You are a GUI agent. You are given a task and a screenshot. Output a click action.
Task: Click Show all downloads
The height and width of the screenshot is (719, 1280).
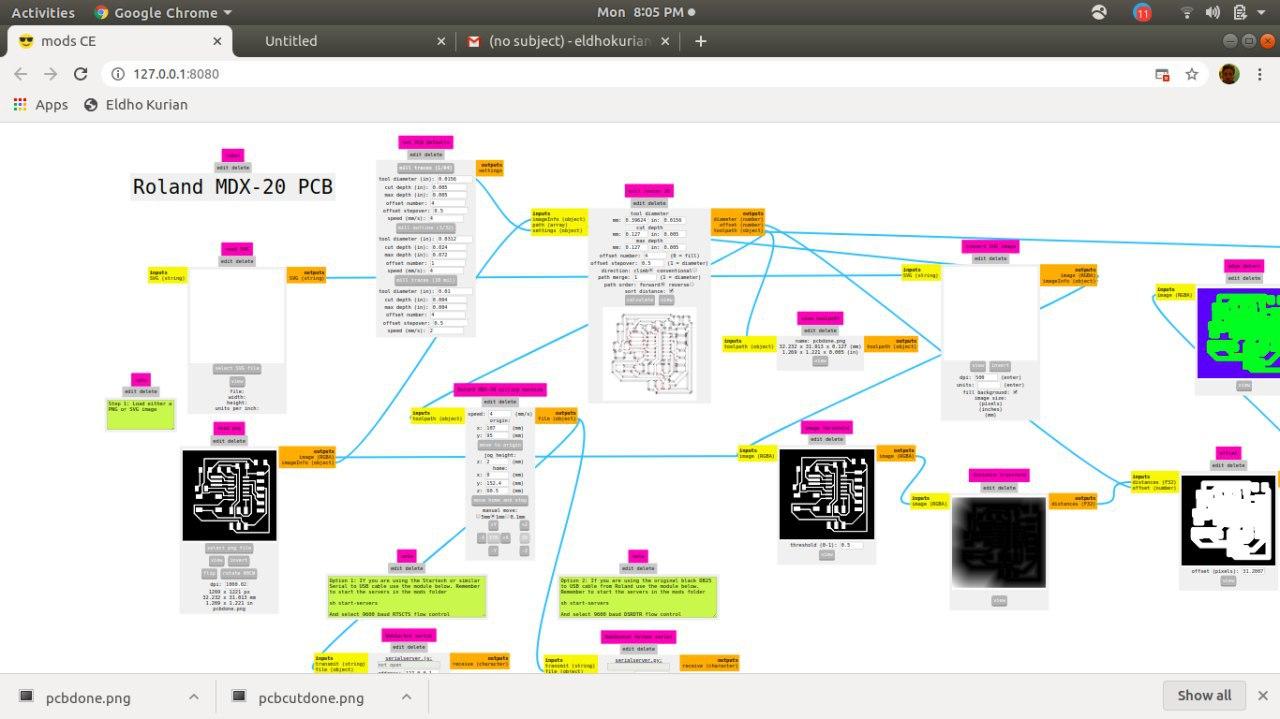1204,695
